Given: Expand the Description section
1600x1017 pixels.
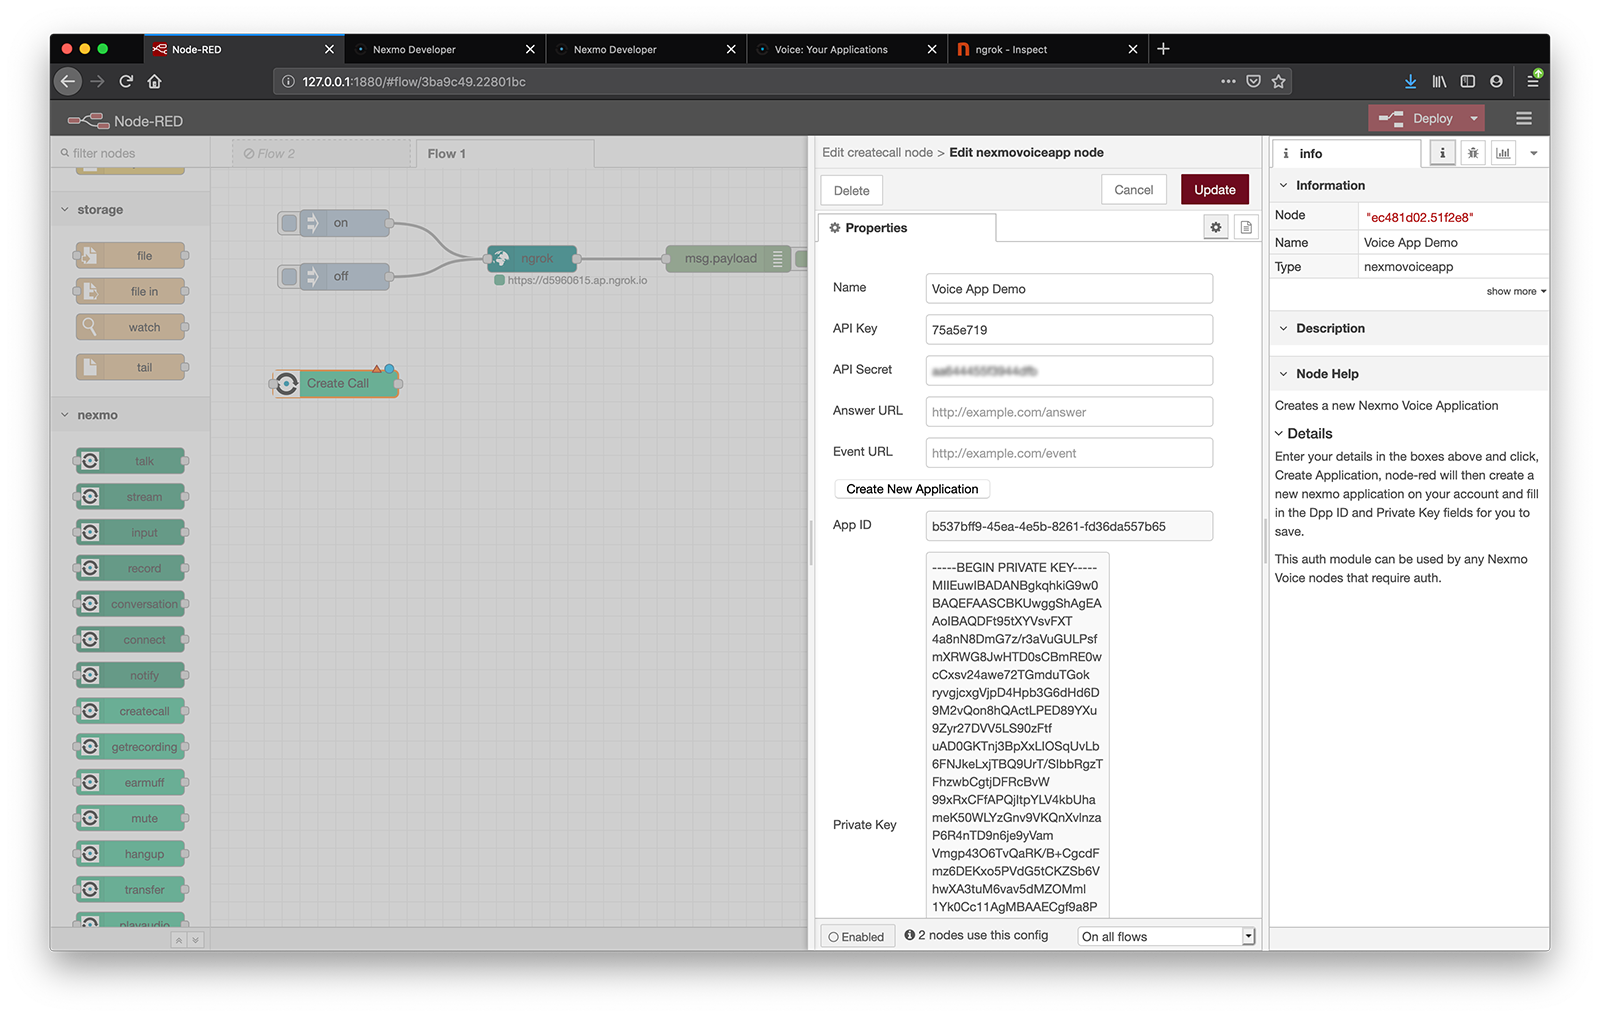Looking at the screenshot, I should pos(1284,328).
